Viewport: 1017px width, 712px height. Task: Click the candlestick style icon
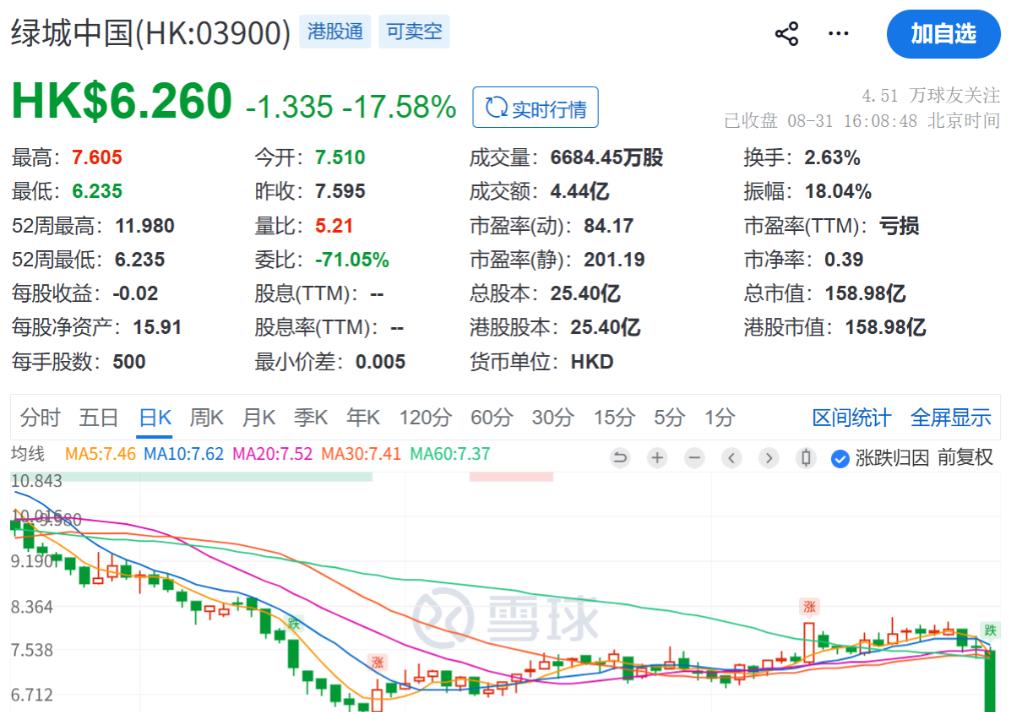(806, 458)
